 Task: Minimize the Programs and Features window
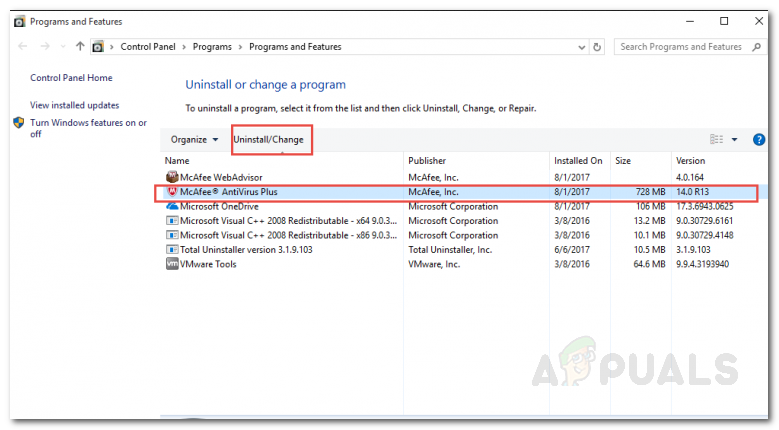point(690,21)
